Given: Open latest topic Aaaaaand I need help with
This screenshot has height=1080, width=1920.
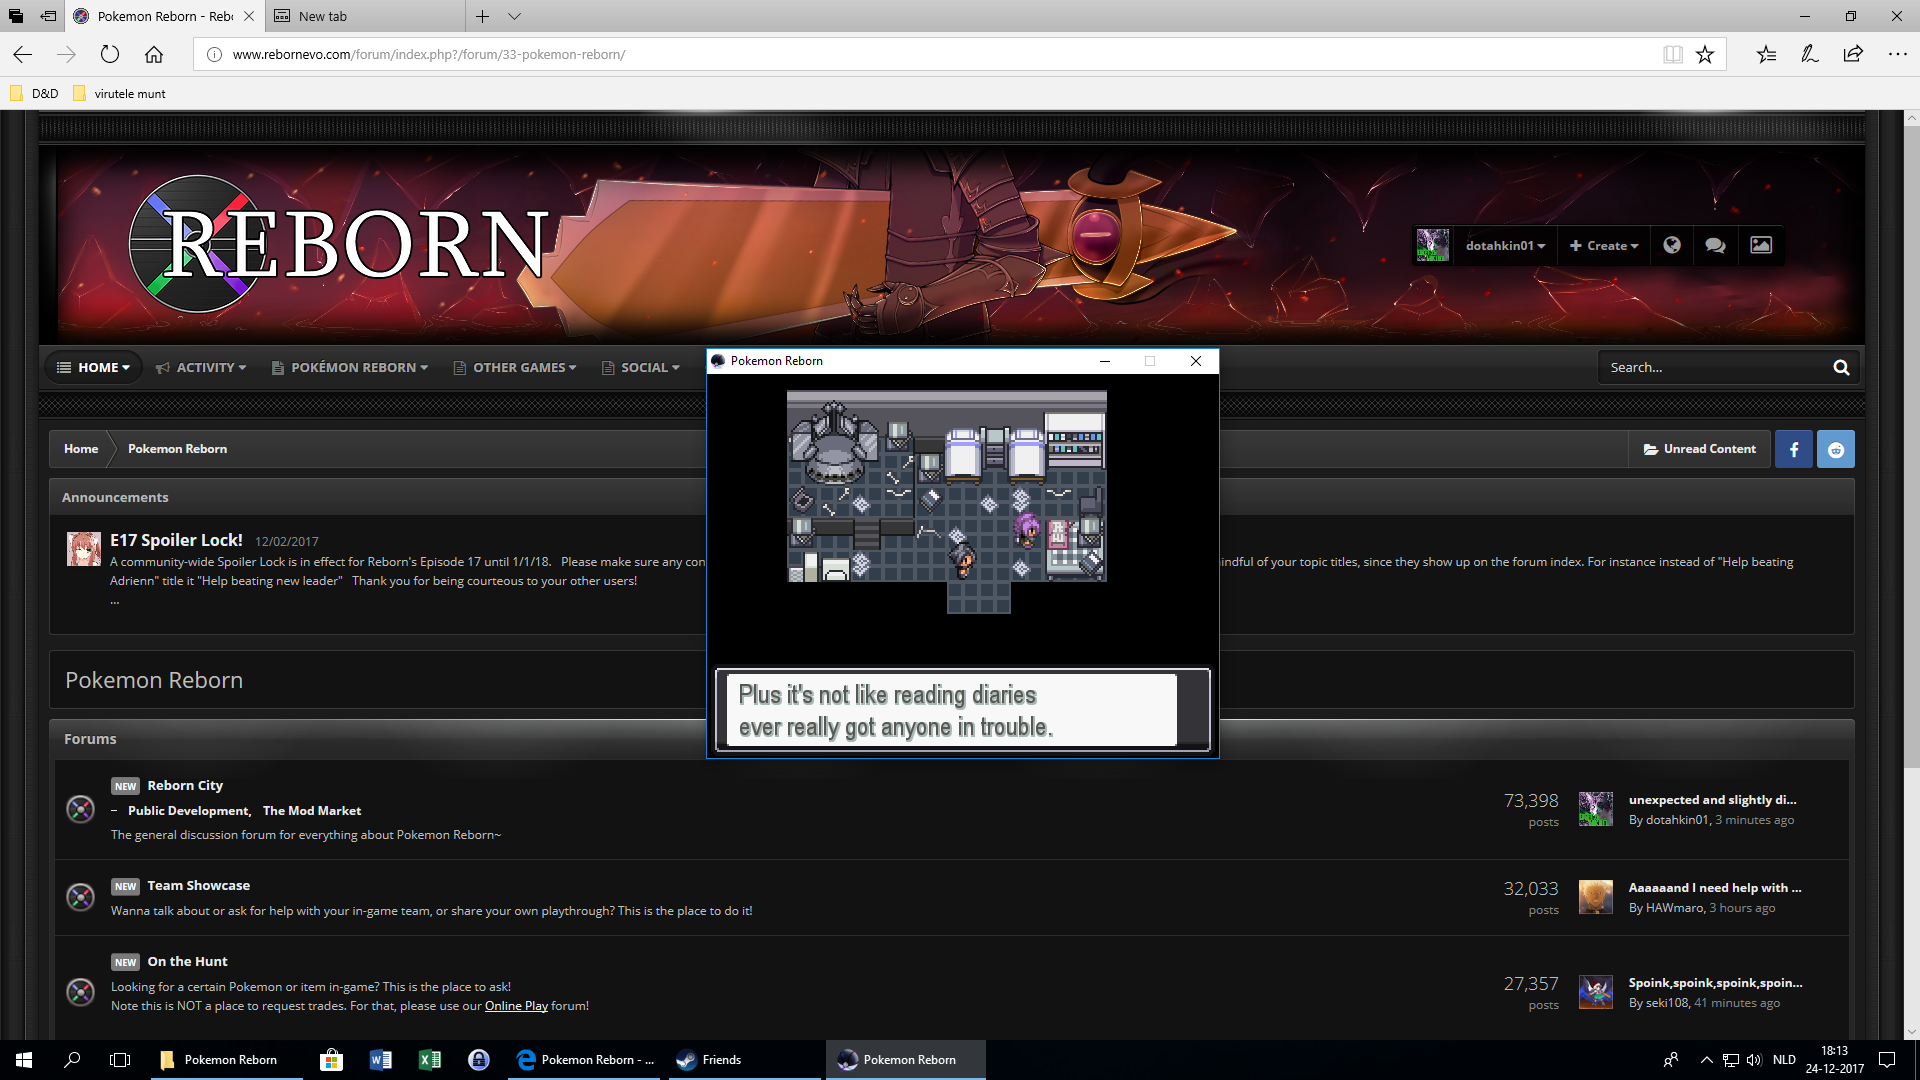Looking at the screenshot, I should click(1714, 888).
